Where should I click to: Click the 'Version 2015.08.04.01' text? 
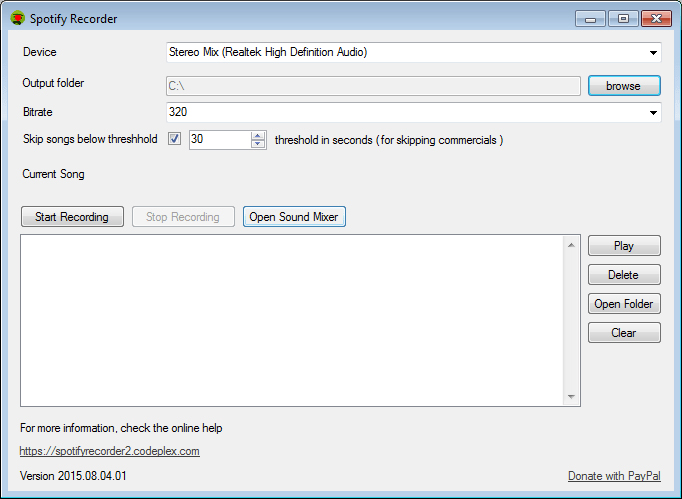73,476
